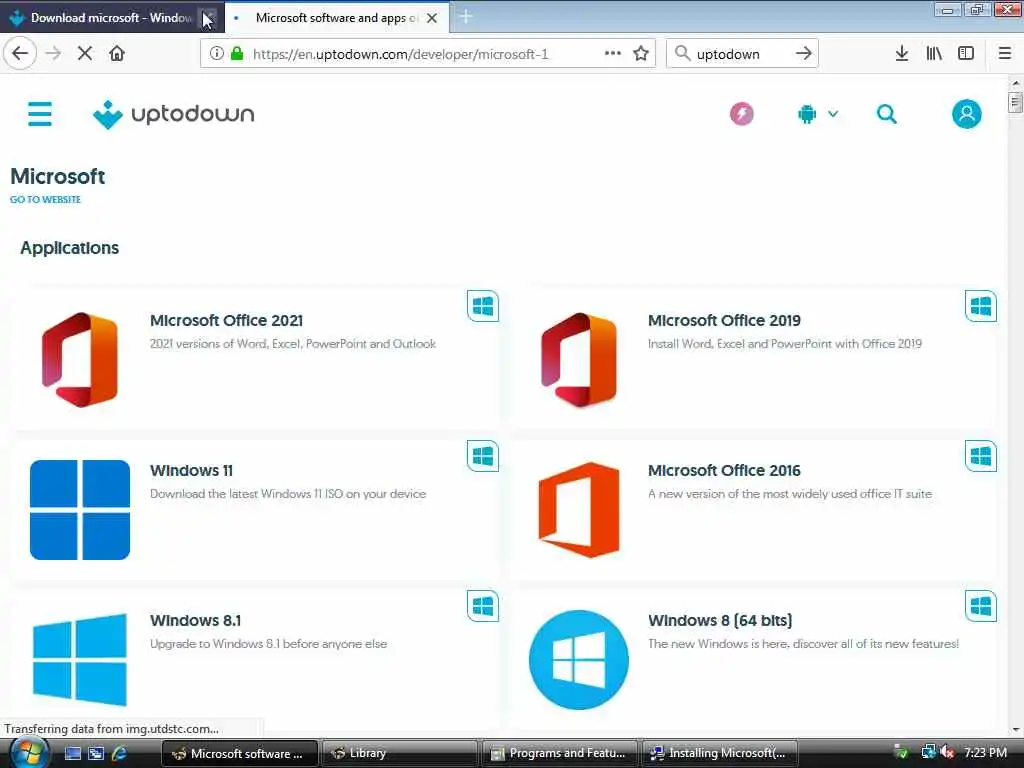Open the Uptodown site menu

[x=40, y=114]
